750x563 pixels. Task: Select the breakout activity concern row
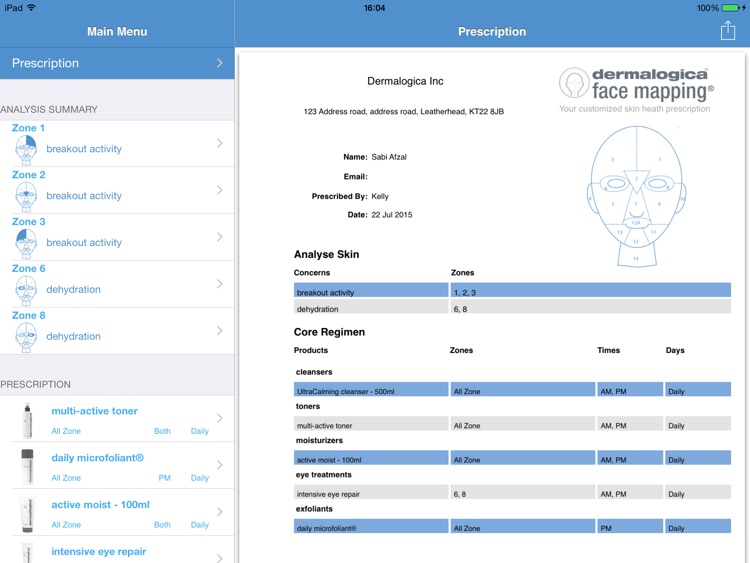click(512, 290)
